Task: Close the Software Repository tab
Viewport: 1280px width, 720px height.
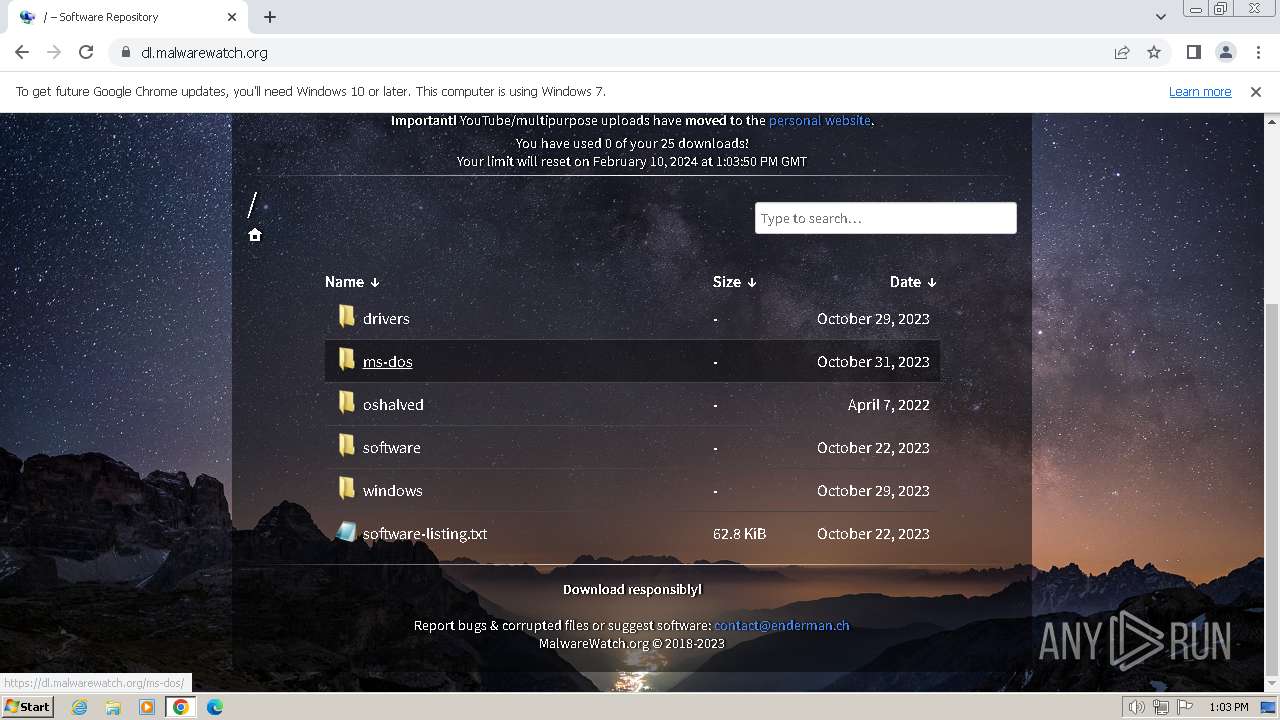Action: pos(232,17)
